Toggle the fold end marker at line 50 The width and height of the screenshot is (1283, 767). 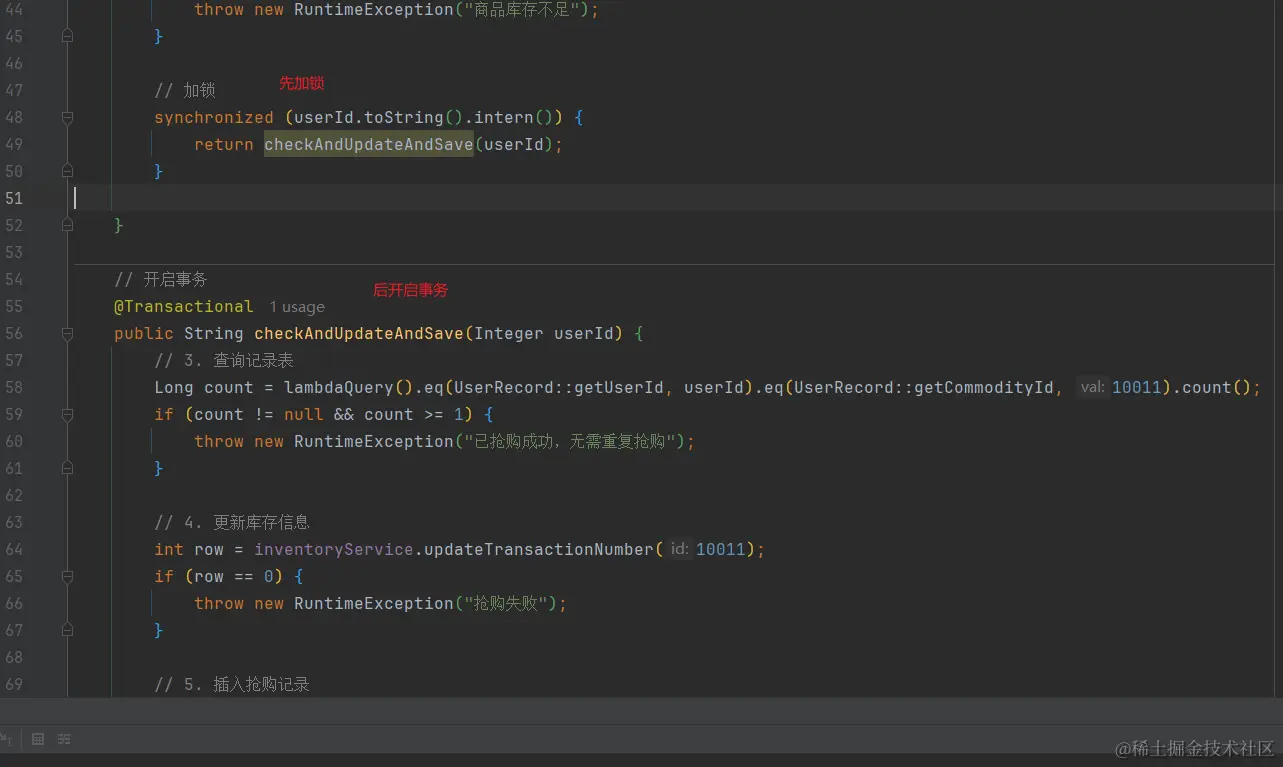tap(67, 171)
